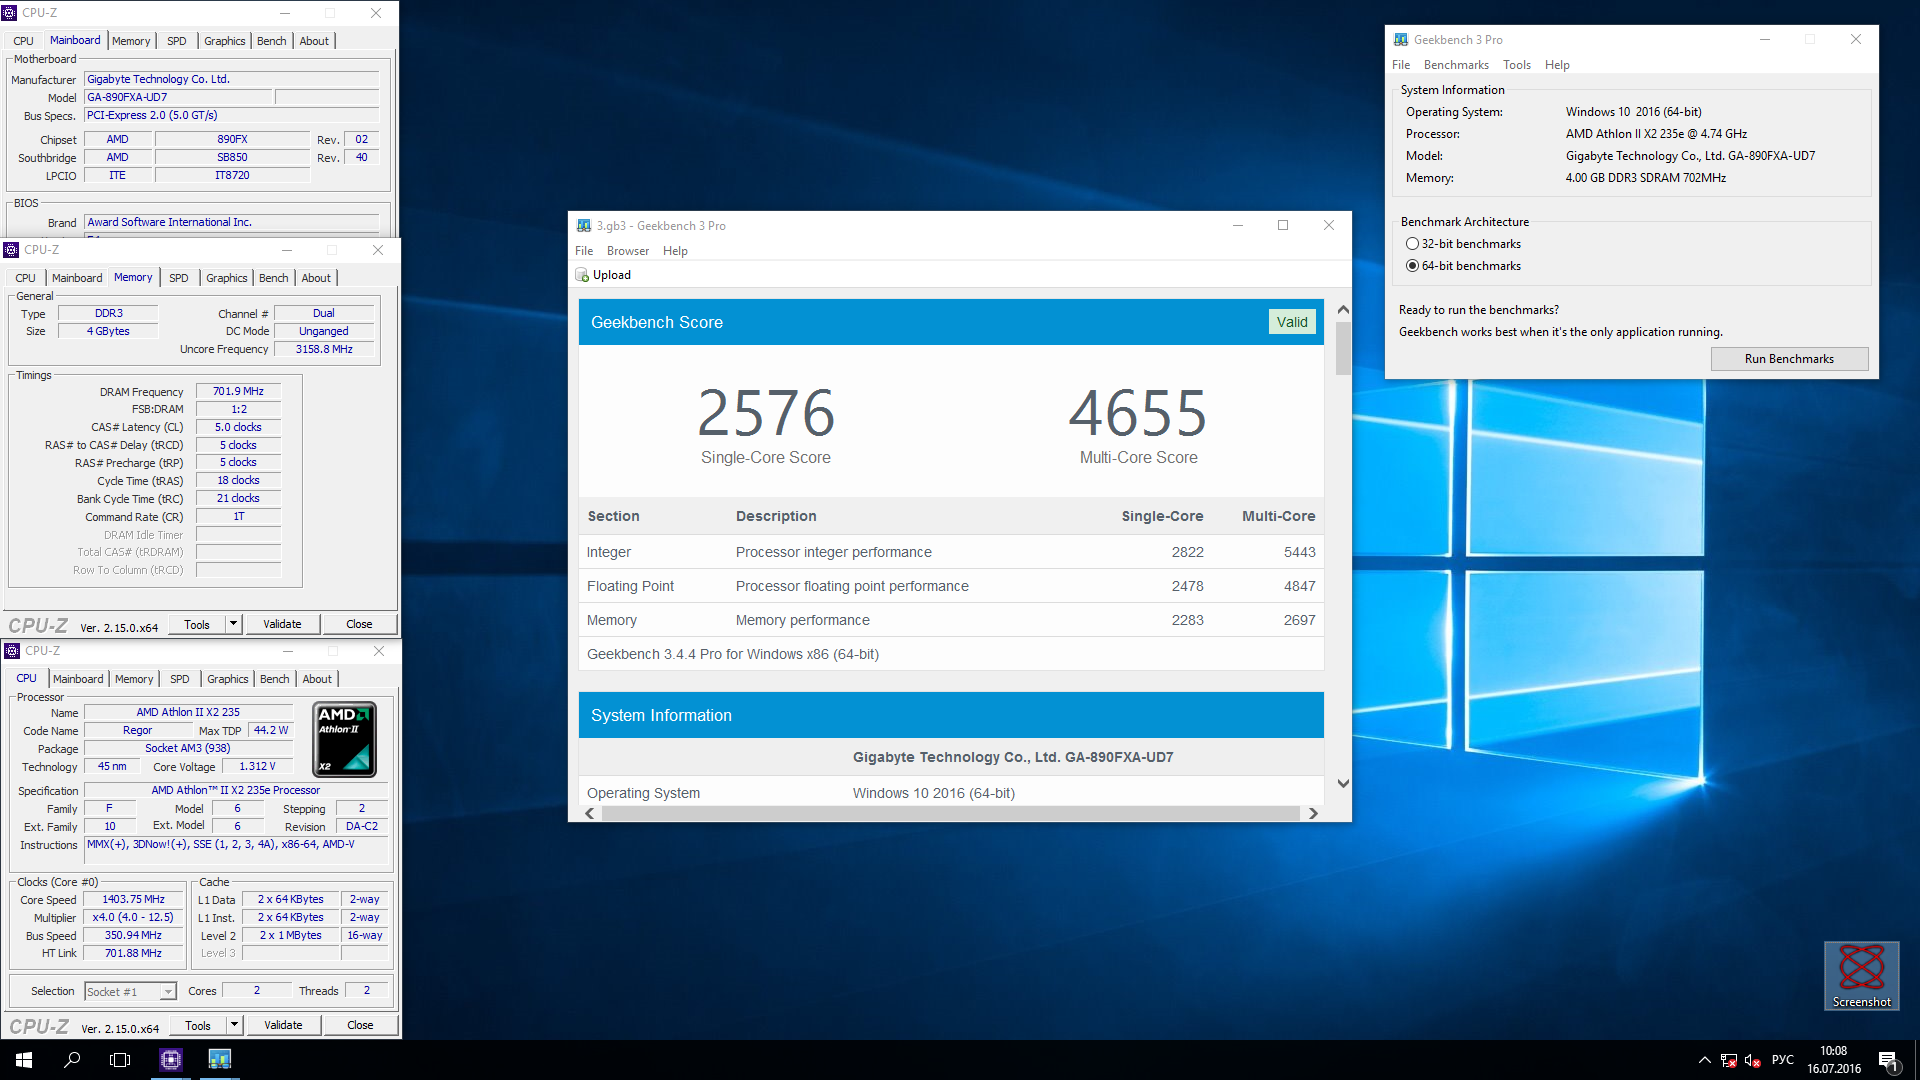
Task: Open Benchmarks menu in Geekbench 3 Pro
Action: click(x=1456, y=65)
